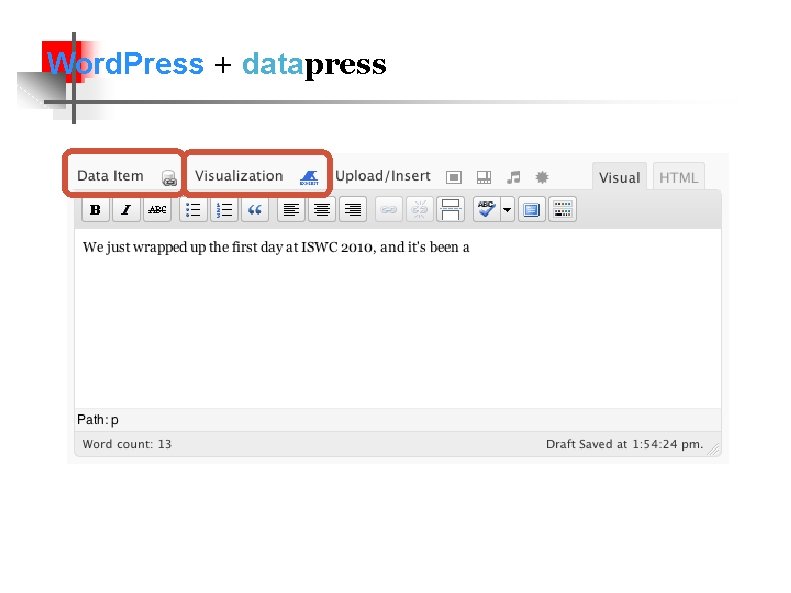
Task: Toggle fullscreen editing mode
Action: 531,209
